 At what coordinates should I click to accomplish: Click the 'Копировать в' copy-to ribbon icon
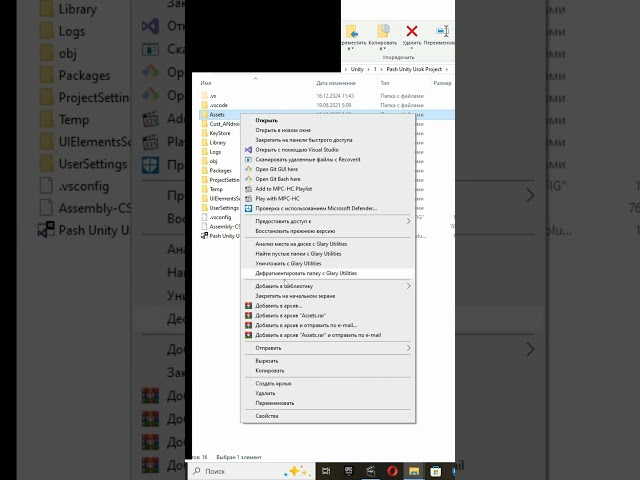pyautogui.click(x=383, y=33)
